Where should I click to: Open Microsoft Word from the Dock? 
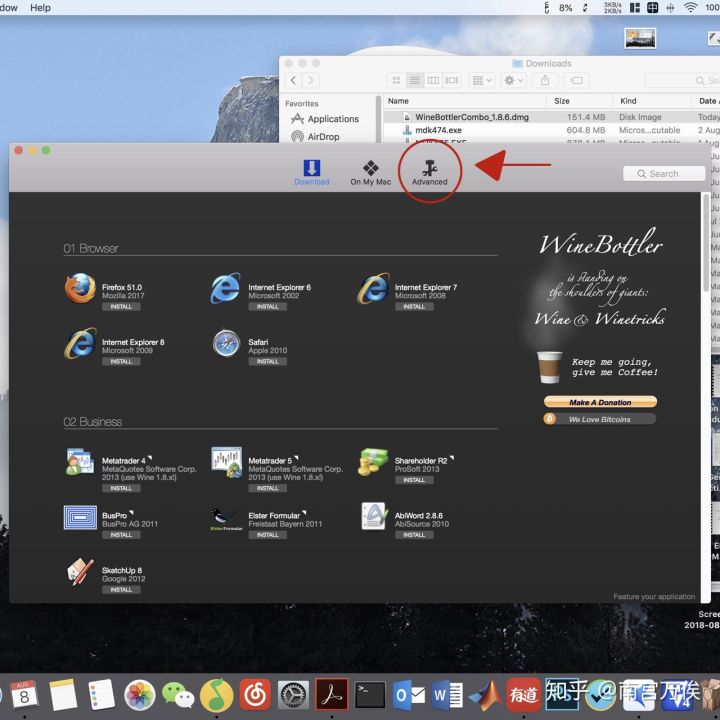(x=447, y=695)
